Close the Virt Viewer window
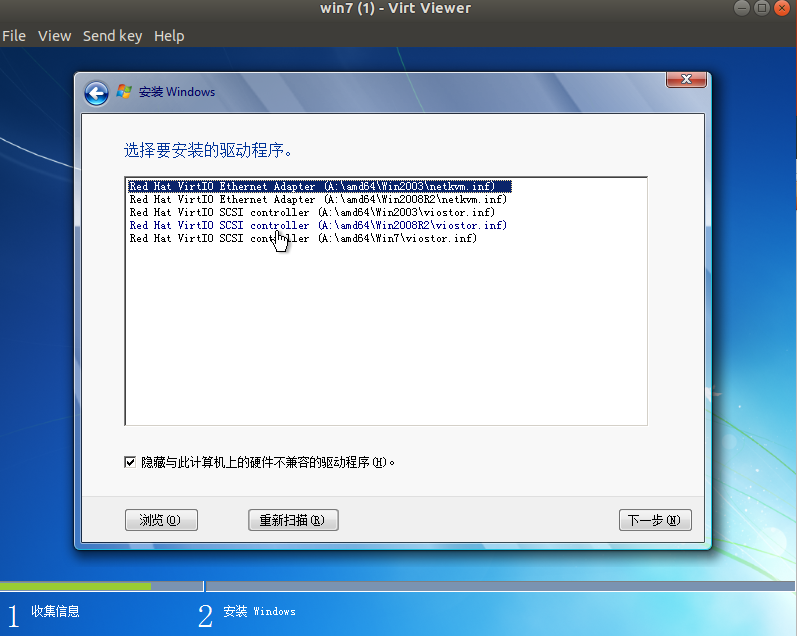 pyautogui.click(x=782, y=9)
